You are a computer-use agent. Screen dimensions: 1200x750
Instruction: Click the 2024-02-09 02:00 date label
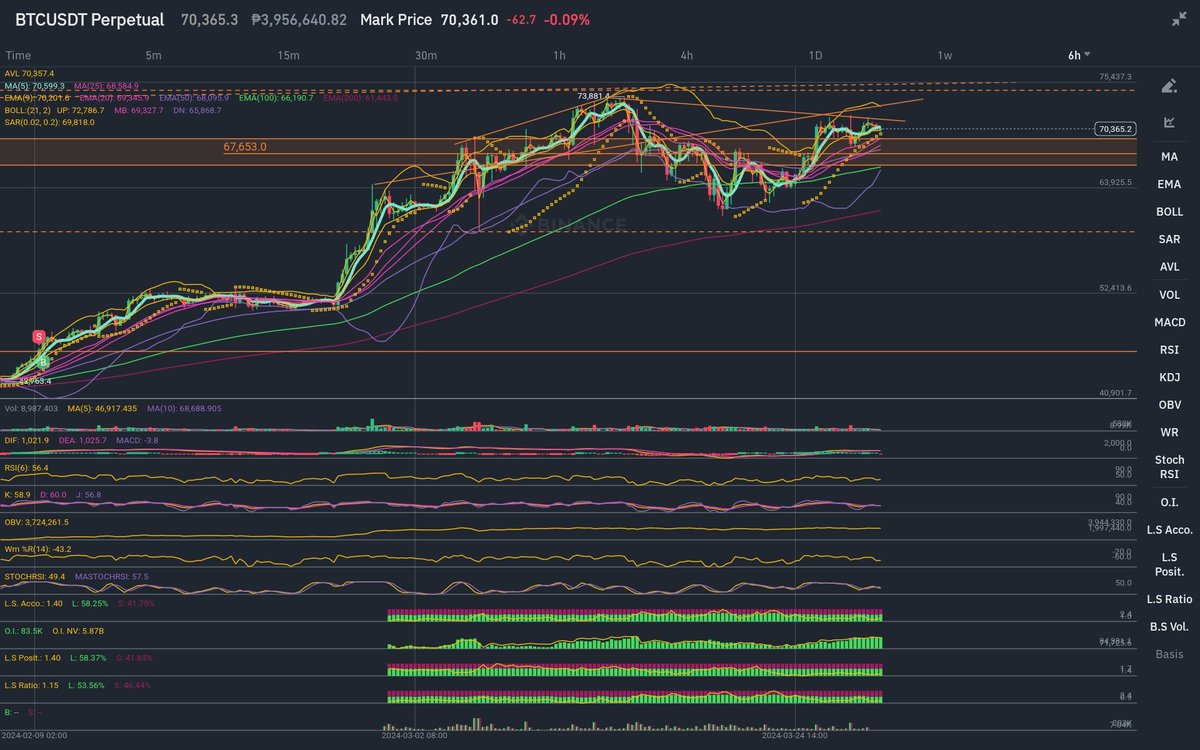coord(34,735)
